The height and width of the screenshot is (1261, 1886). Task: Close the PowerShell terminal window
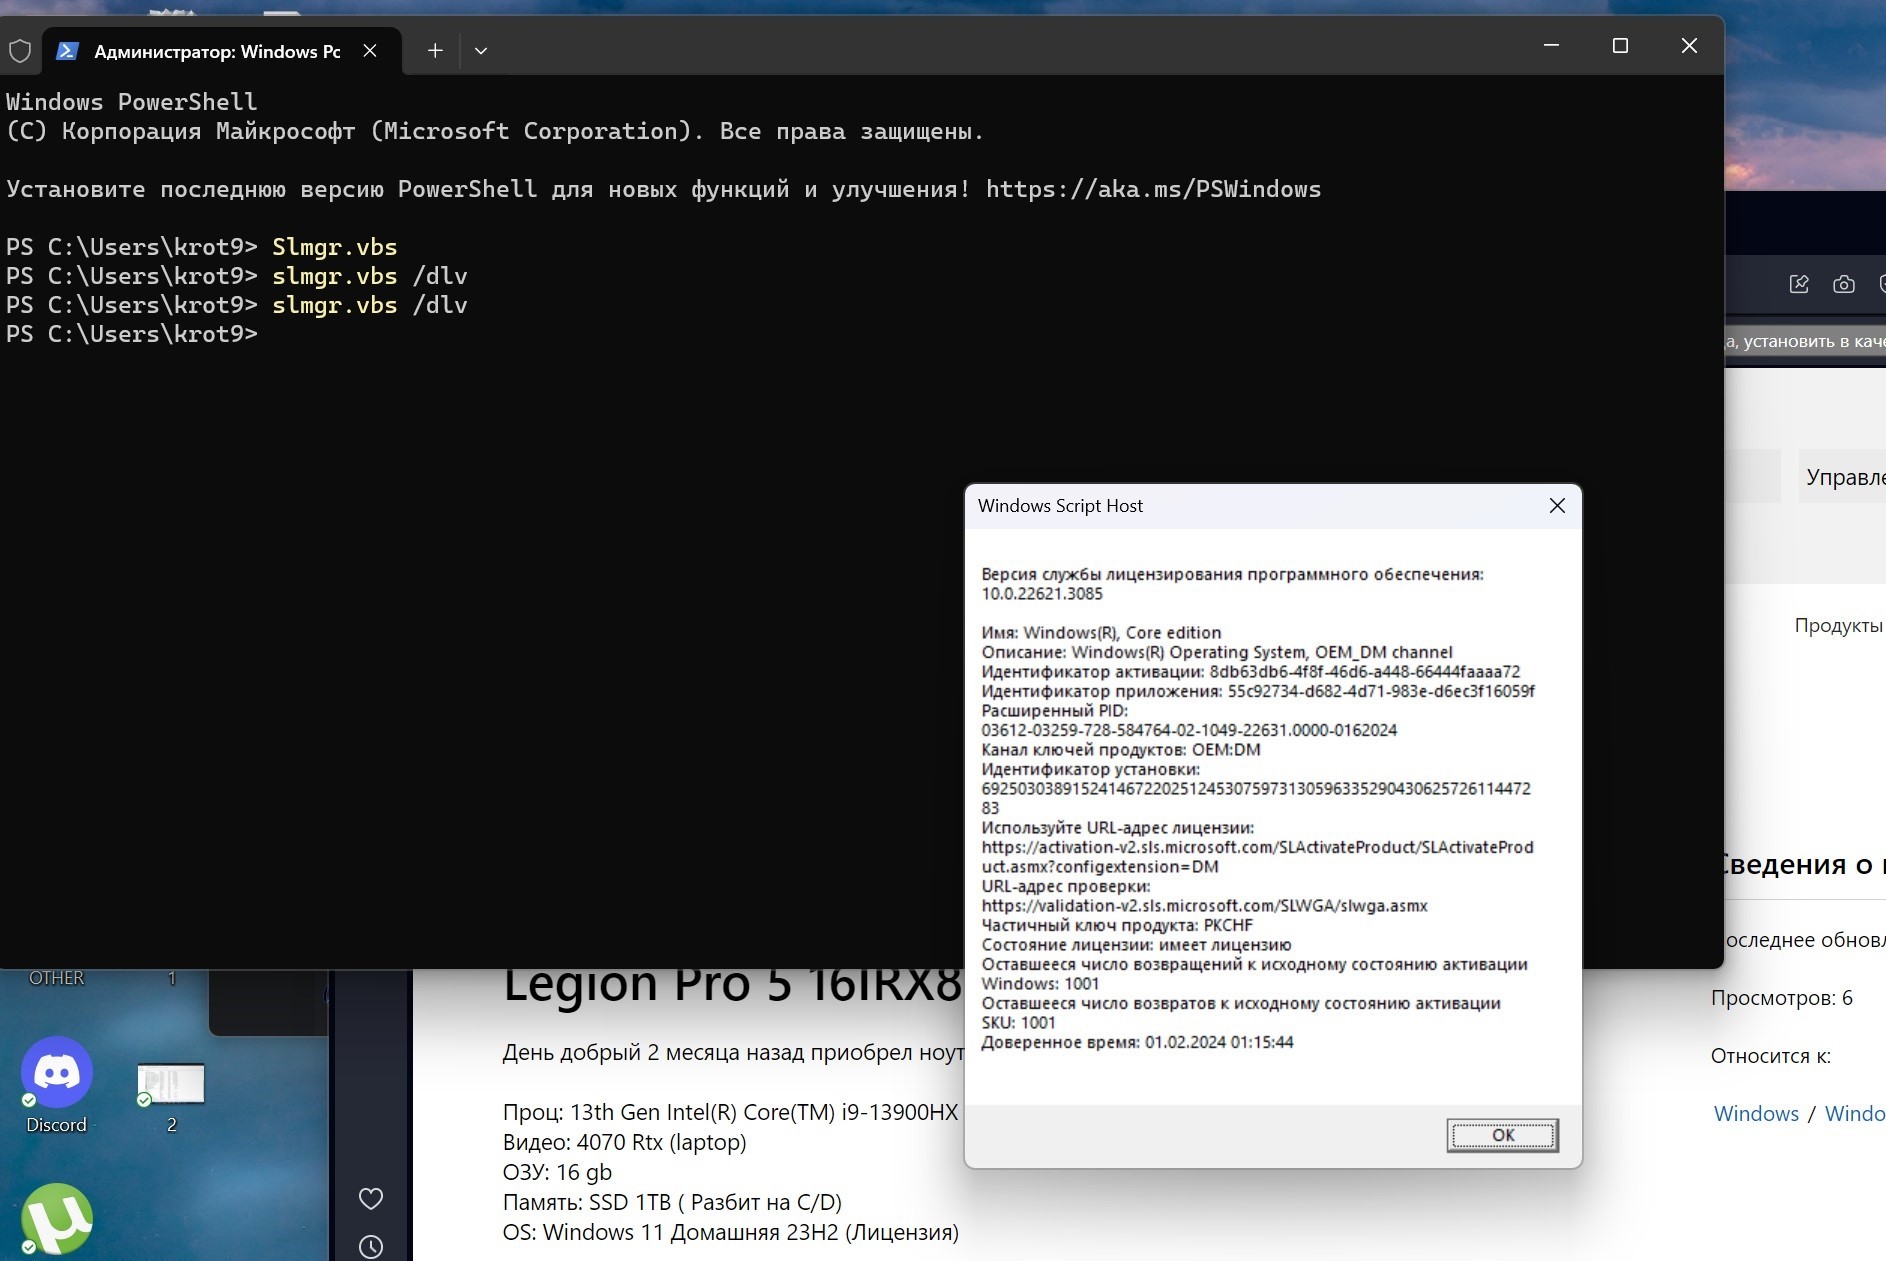1689,46
